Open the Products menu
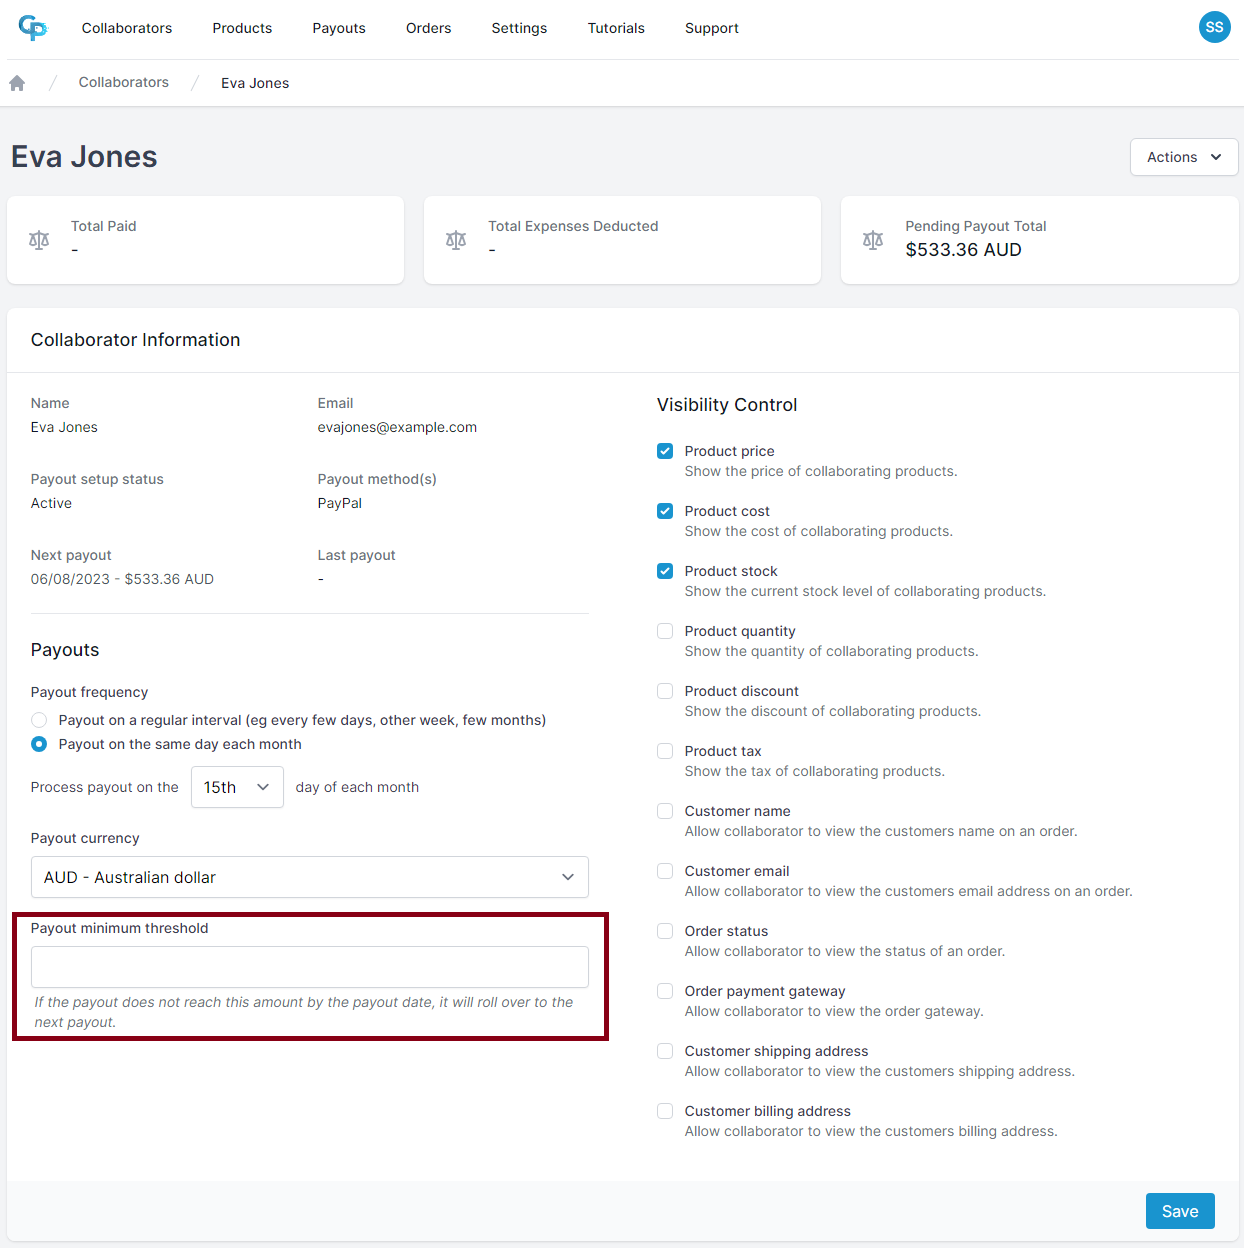The width and height of the screenshot is (1244, 1248). click(242, 28)
